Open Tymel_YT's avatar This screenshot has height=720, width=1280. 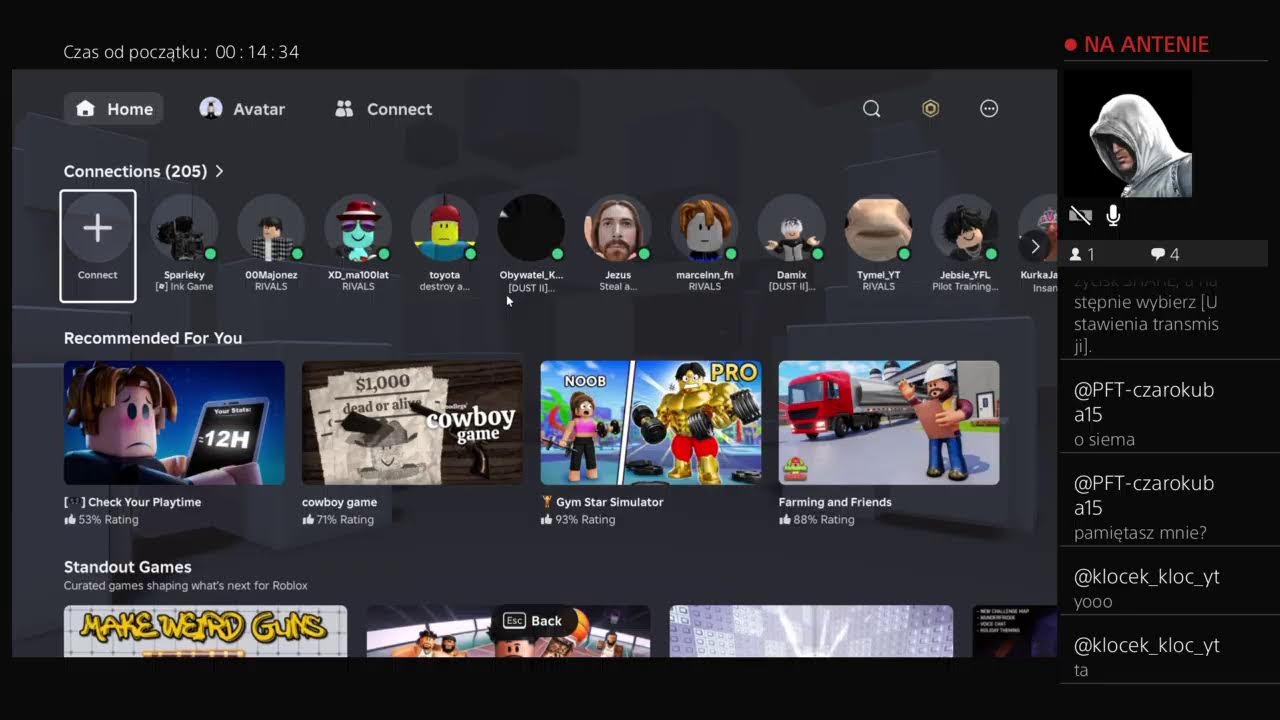[878, 228]
